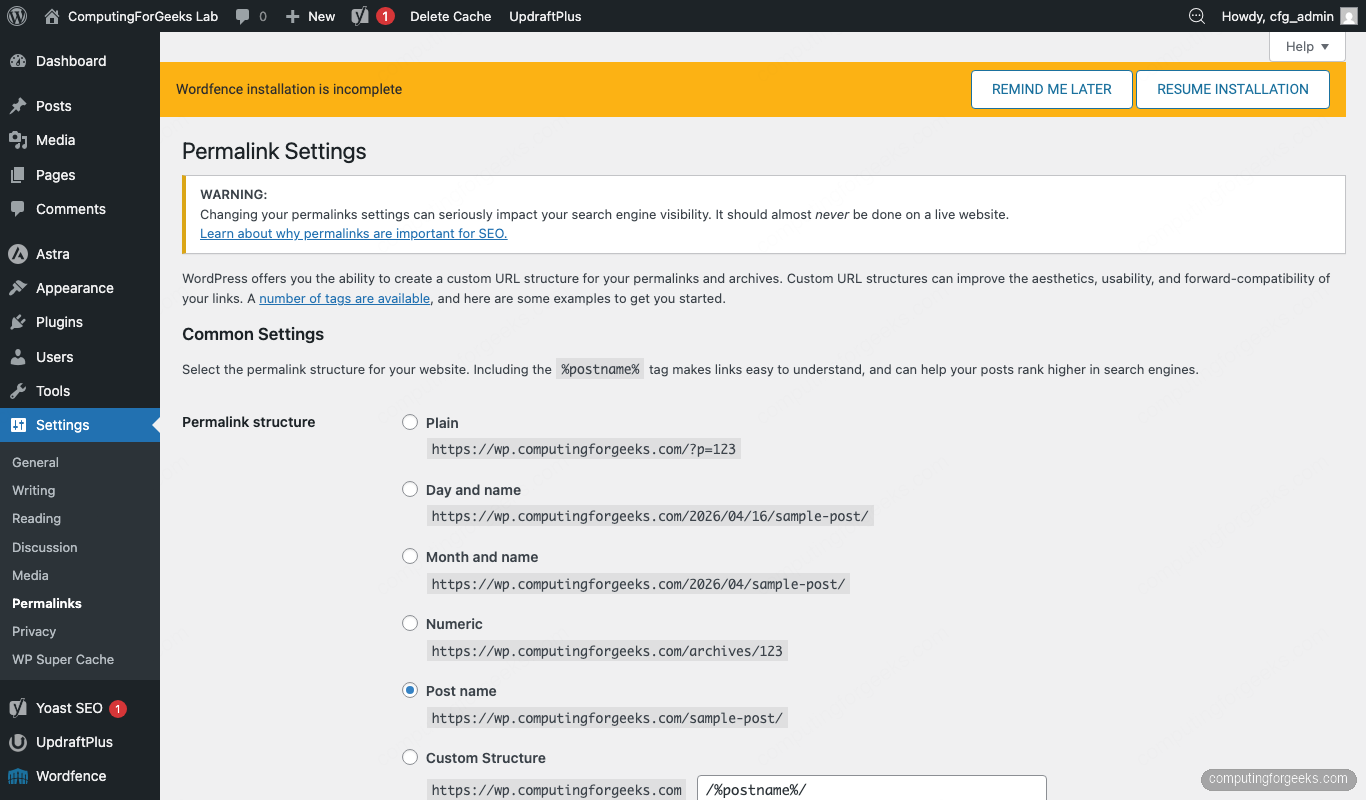Open the Howdy, cfg_admin account menu
This screenshot has width=1366, height=800.
[1277, 16]
